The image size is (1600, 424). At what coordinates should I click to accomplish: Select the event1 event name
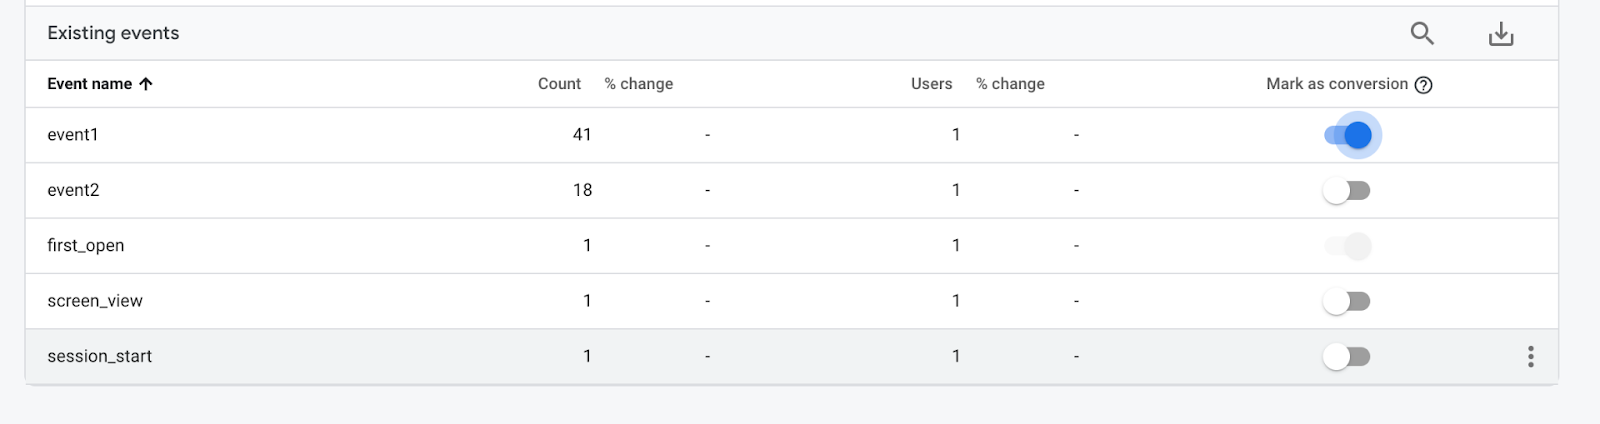pos(73,135)
